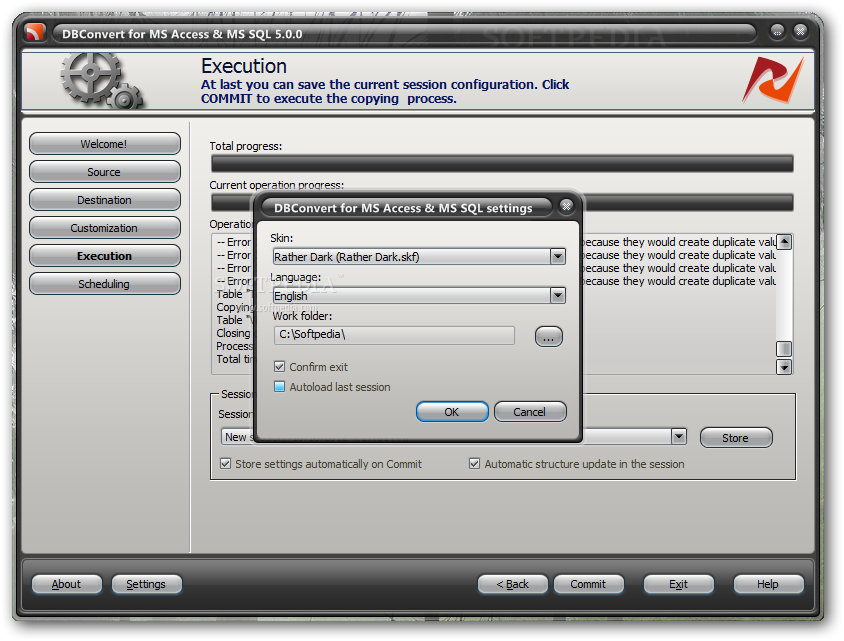The image size is (844, 641).
Task: Click Commit to run the copying
Action: click(x=589, y=584)
